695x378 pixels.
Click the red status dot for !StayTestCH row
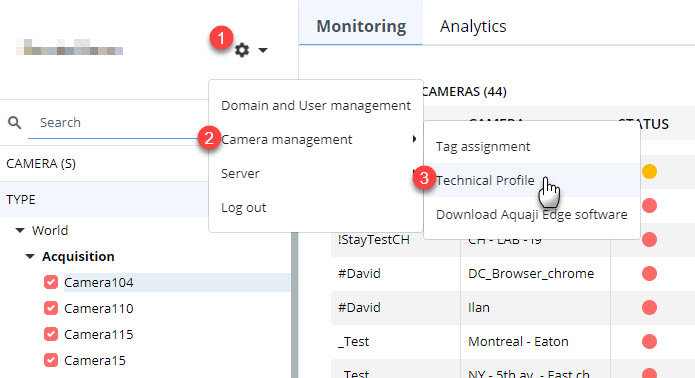649,240
